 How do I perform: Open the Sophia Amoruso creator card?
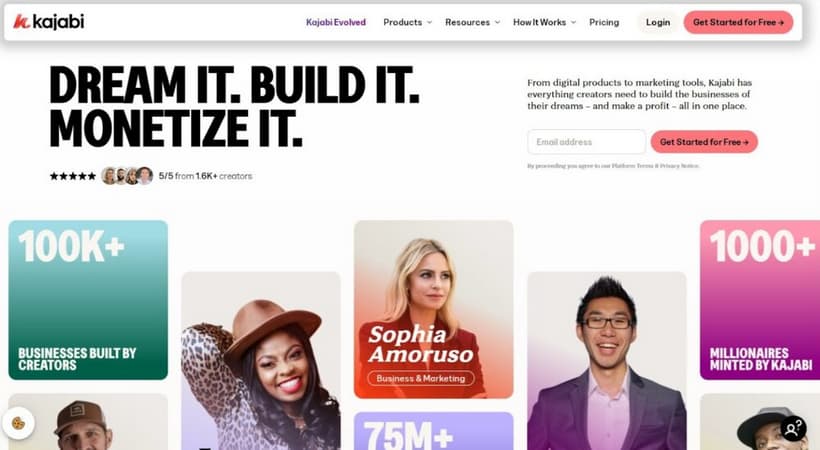[x=434, y=309]
